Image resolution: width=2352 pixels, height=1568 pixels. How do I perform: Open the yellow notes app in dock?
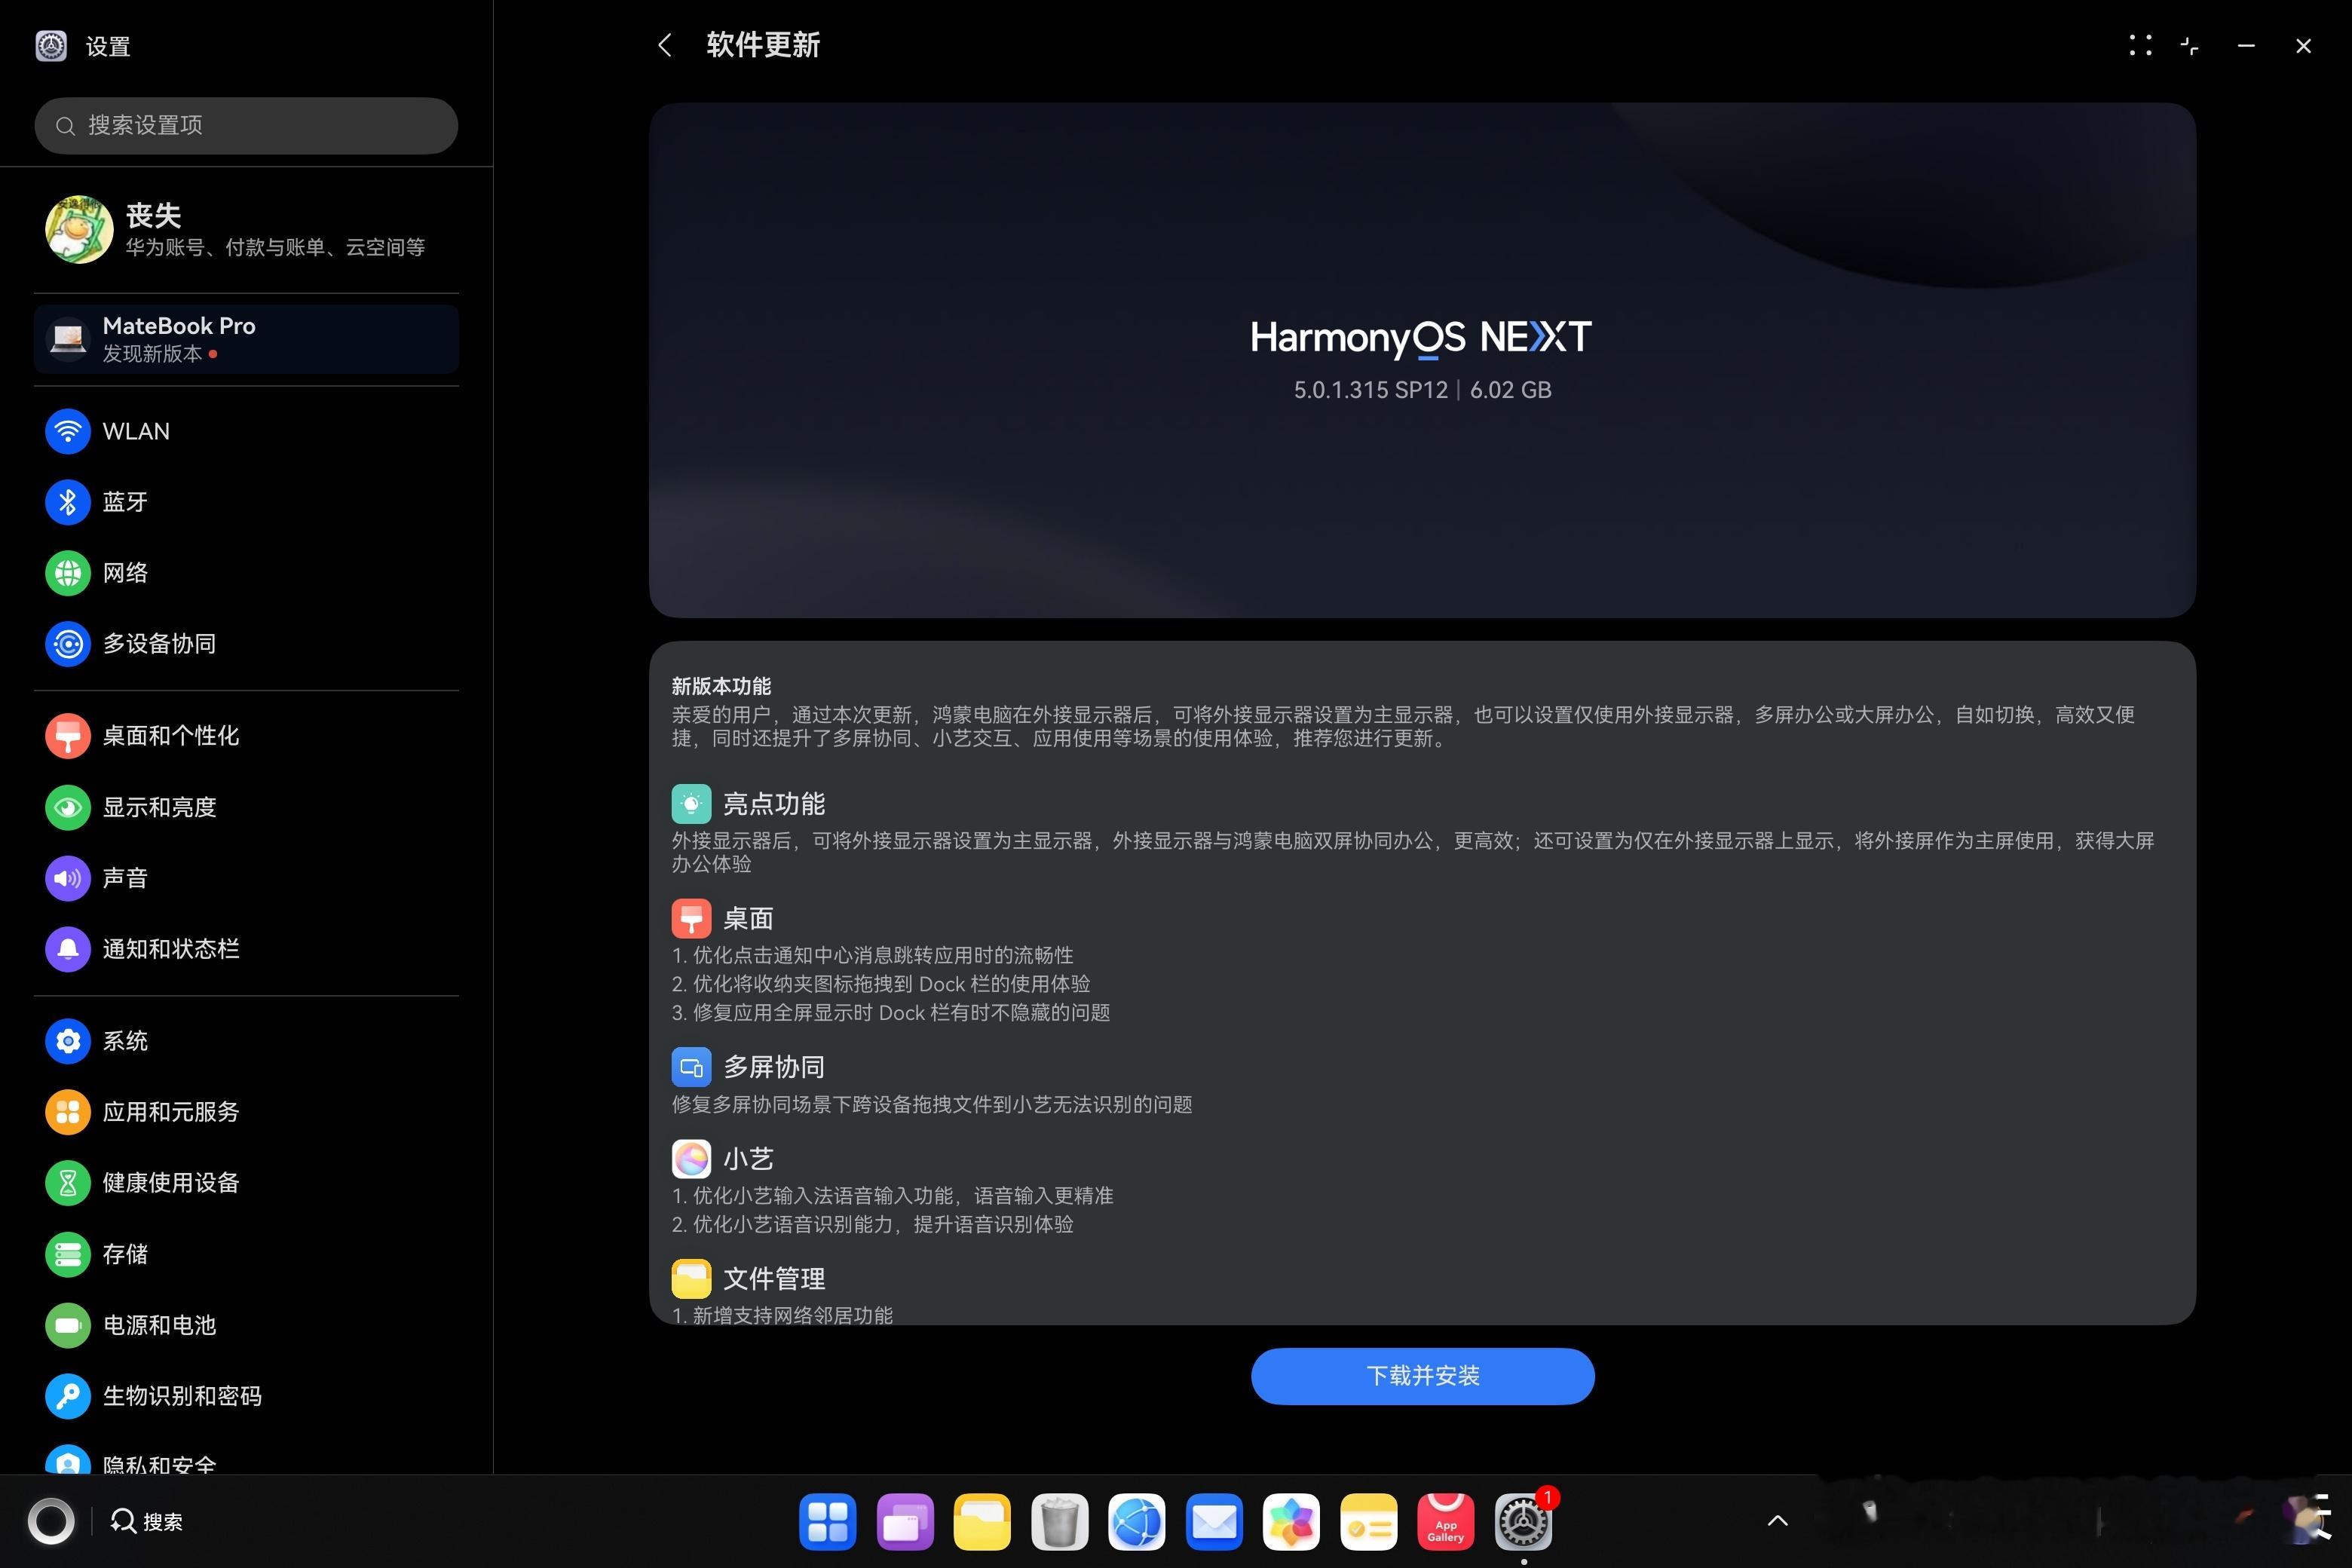point(1368,1522)
